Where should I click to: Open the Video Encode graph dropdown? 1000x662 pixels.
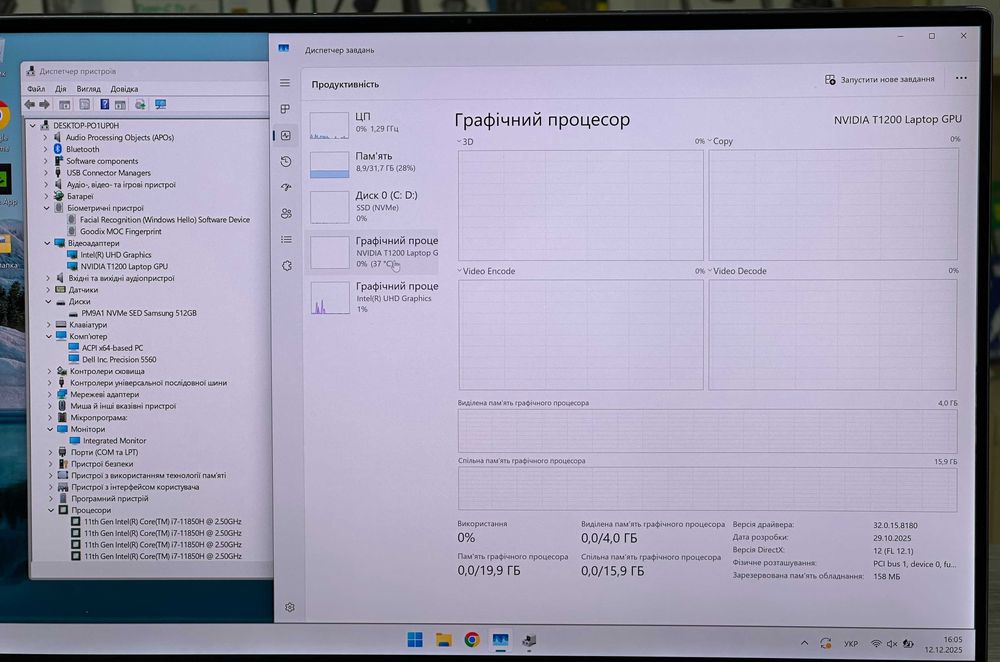coord(486,271)
